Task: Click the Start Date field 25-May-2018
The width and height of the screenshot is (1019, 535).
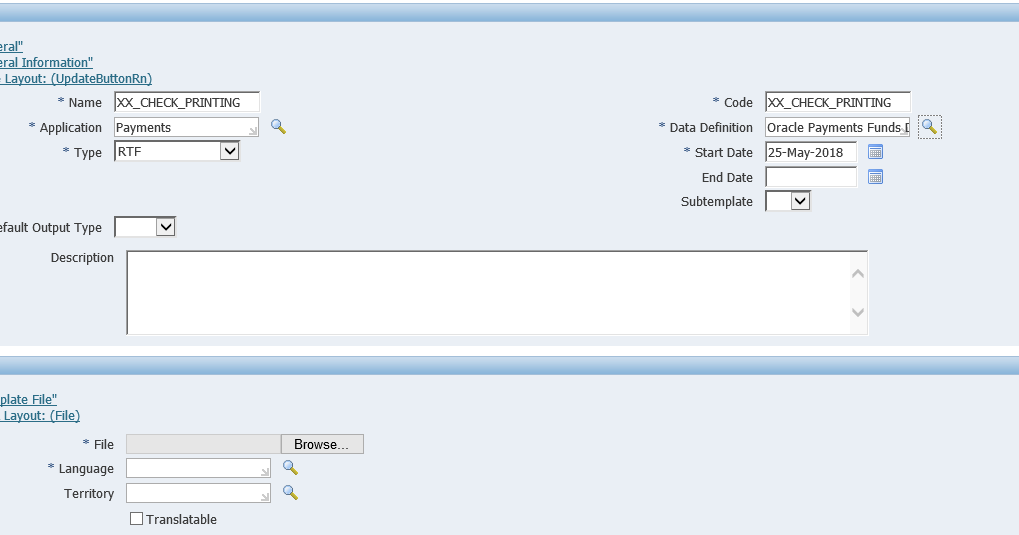Action: click(x=811, y=152)
